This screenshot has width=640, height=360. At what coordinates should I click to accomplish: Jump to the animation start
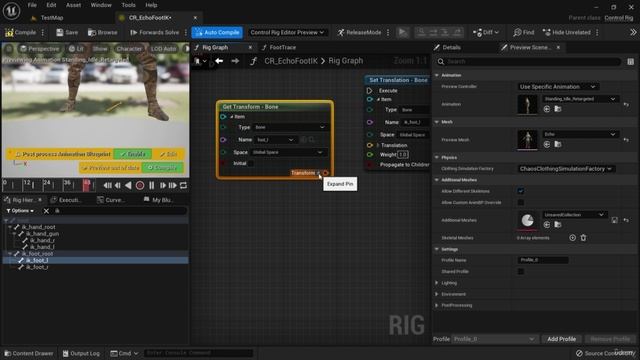click(107, 185)
